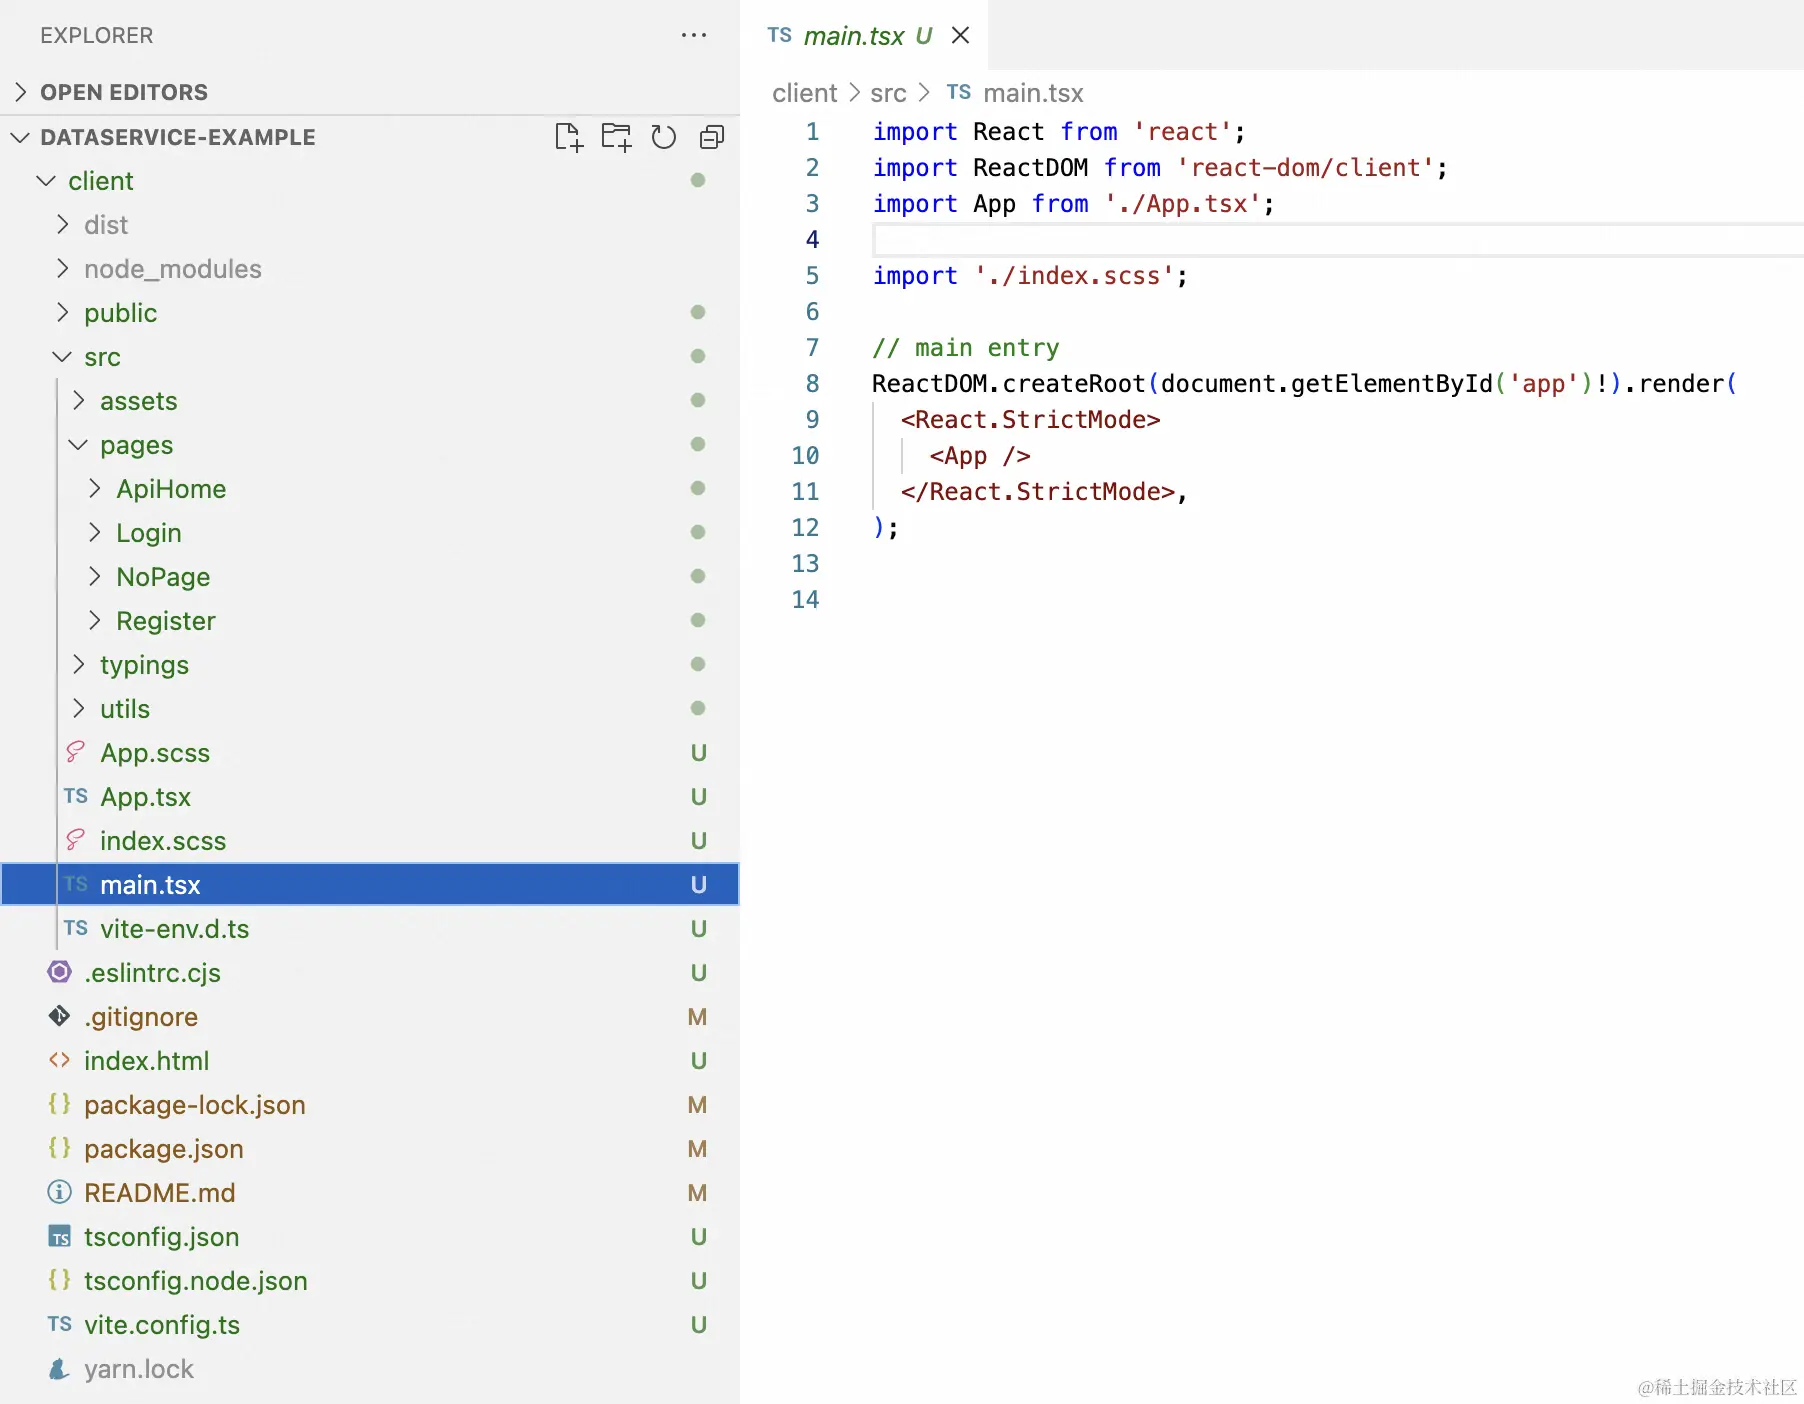
Task: Close the main.tsx editor tab
Action: click(961, 35)
